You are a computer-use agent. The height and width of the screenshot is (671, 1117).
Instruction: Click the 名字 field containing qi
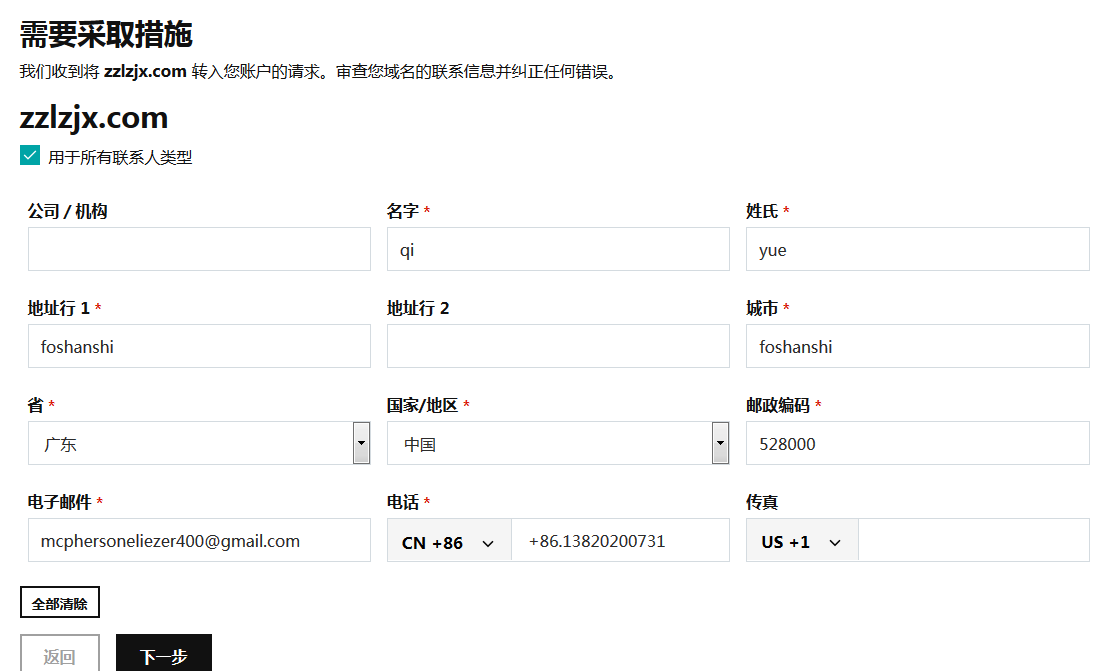pos(558,249)
